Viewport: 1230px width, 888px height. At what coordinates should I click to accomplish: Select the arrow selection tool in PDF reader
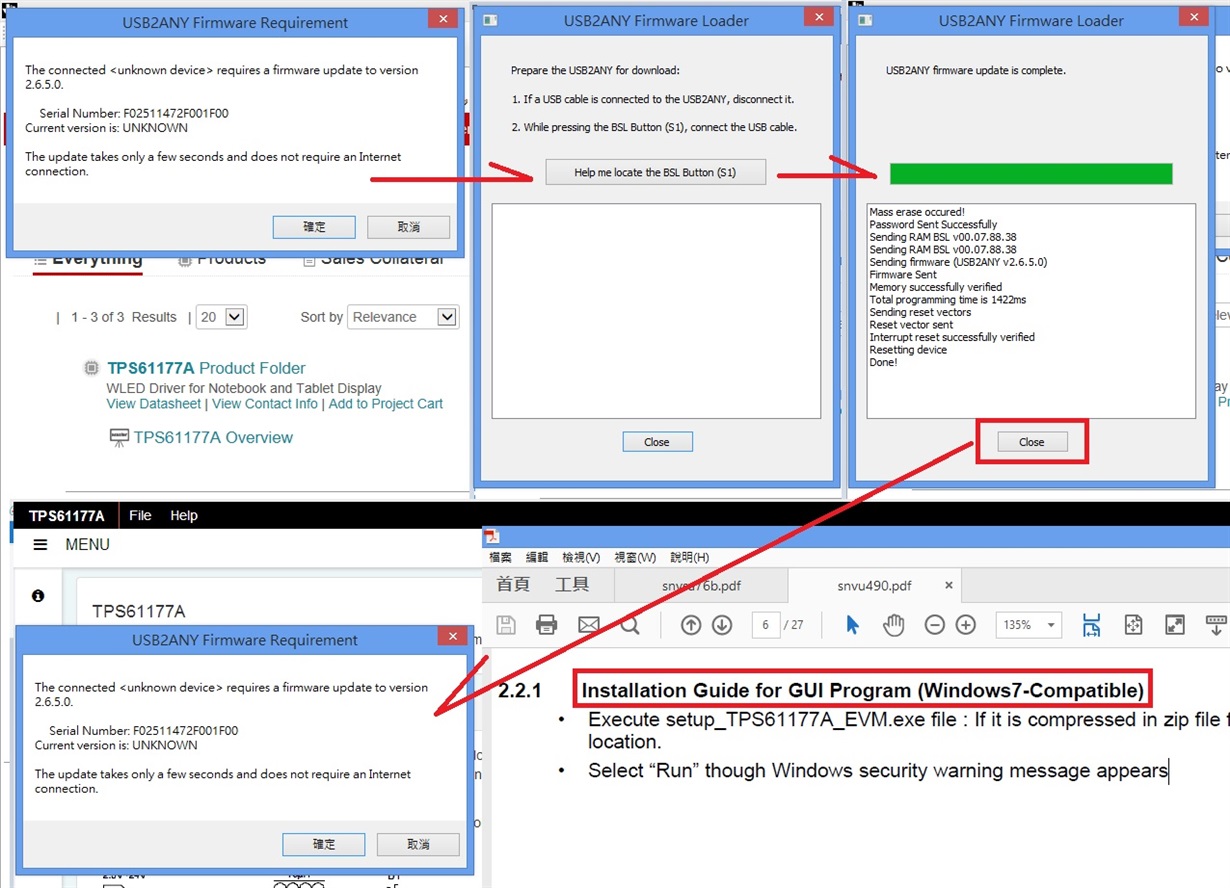852,625
